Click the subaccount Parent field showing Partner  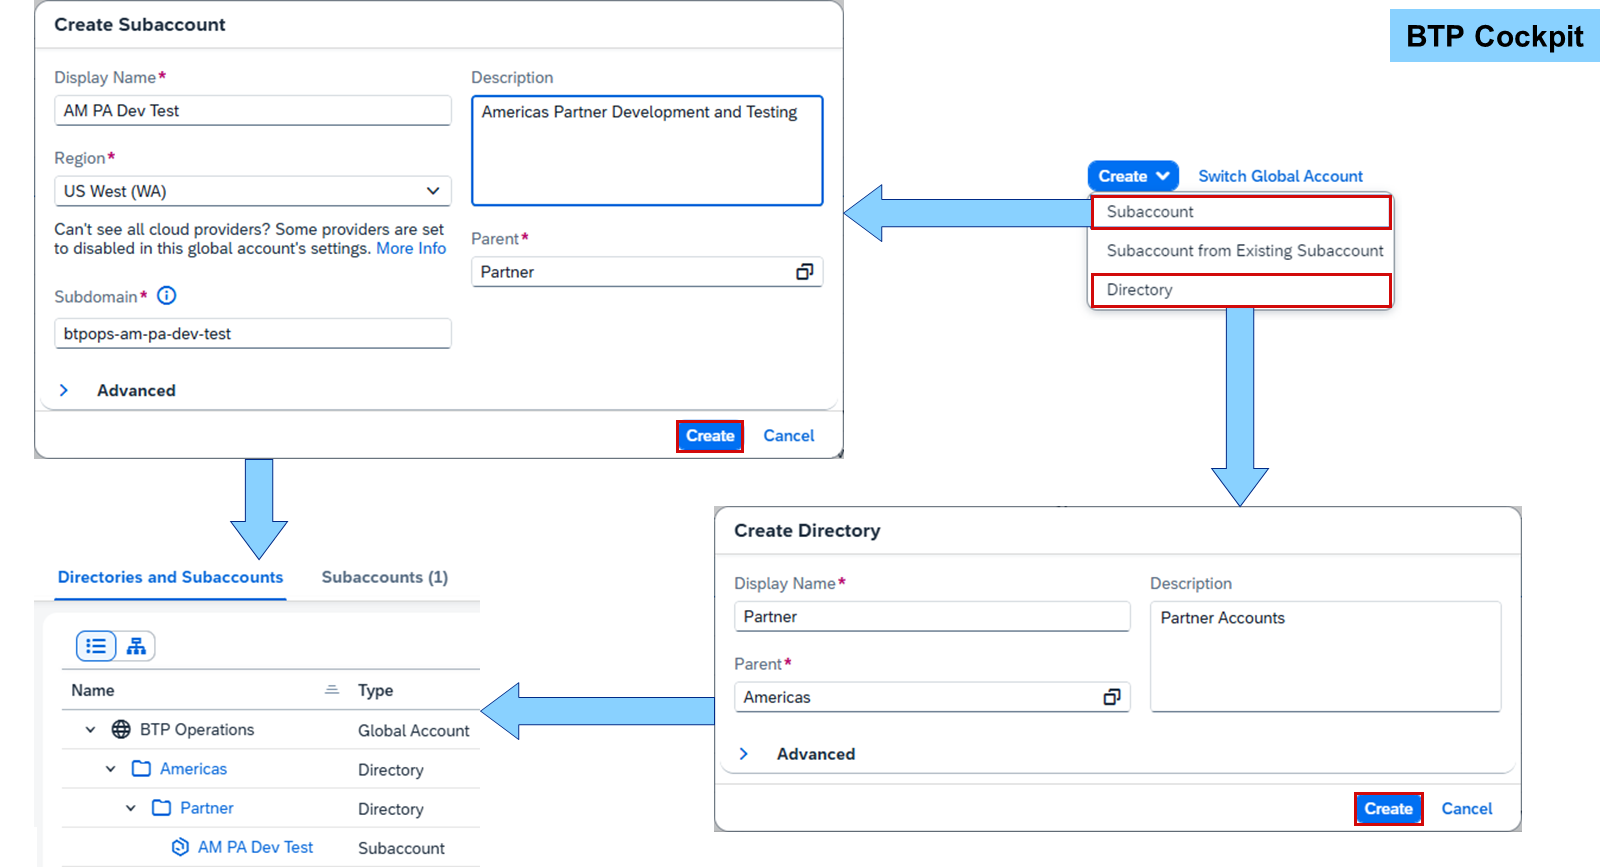647,272
